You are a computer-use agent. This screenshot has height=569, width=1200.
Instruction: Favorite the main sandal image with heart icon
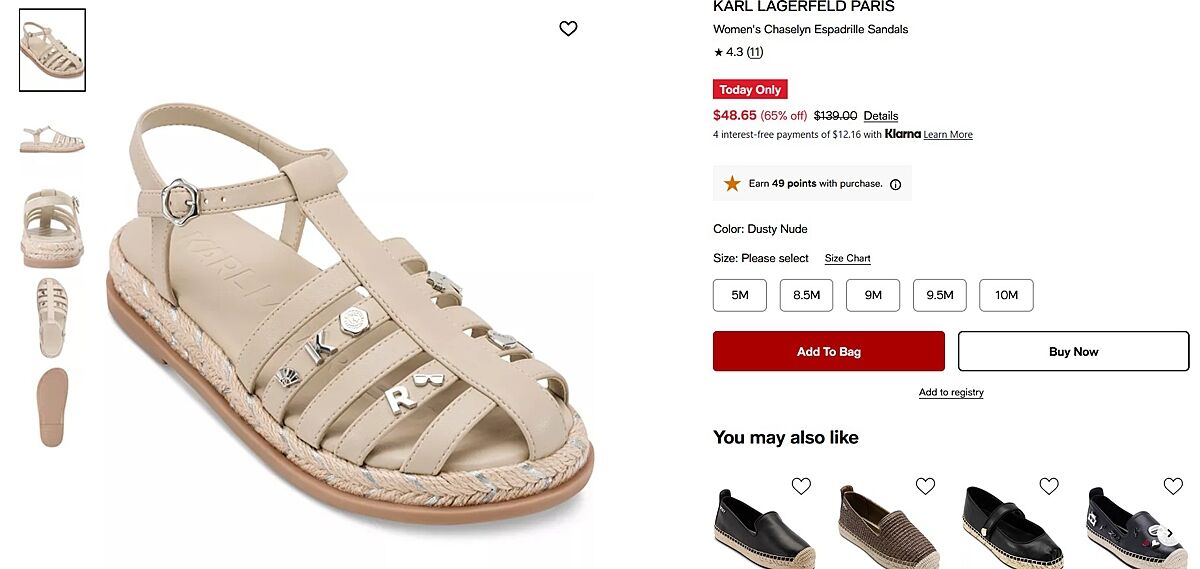(x=568, y=29)
